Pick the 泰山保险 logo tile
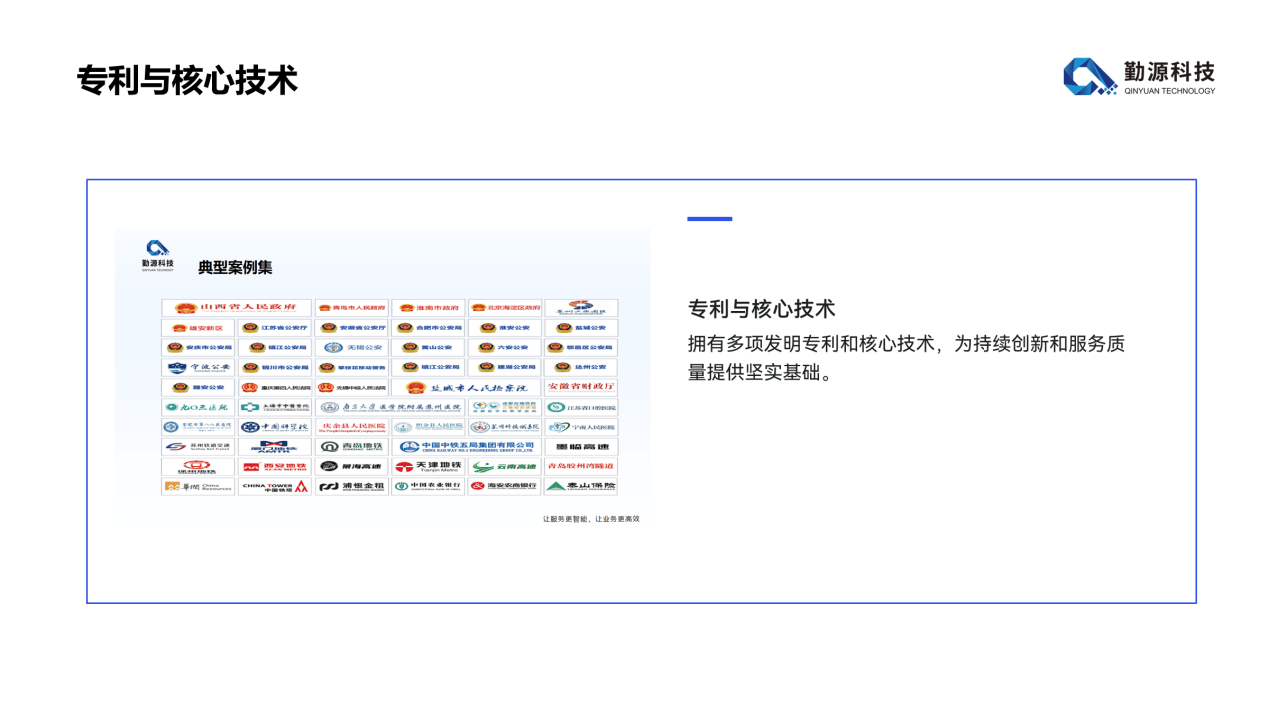1269x714 pixels. (581, 487)
